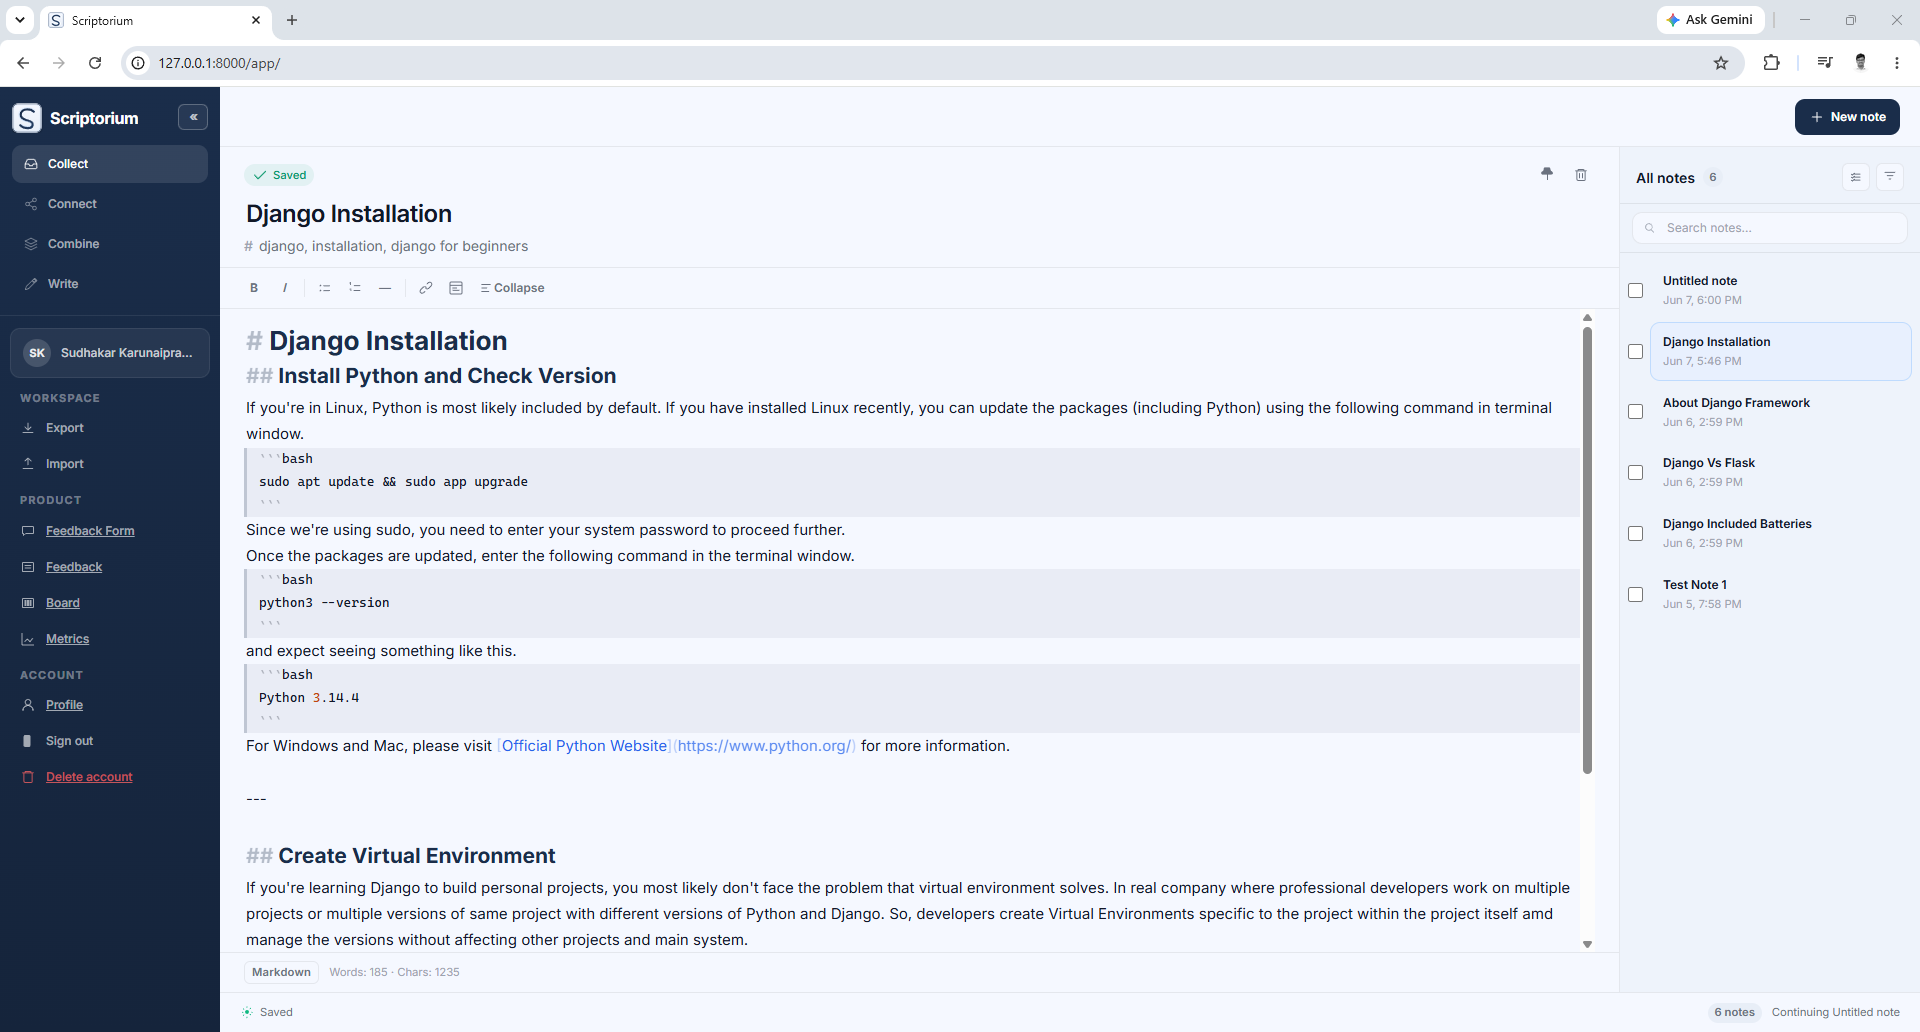Image resolution: width=1920 pixels, height=1032 pixels.
Task: Select the Django Vs Flask checkbox
Action: click(x=1636, y=473)
